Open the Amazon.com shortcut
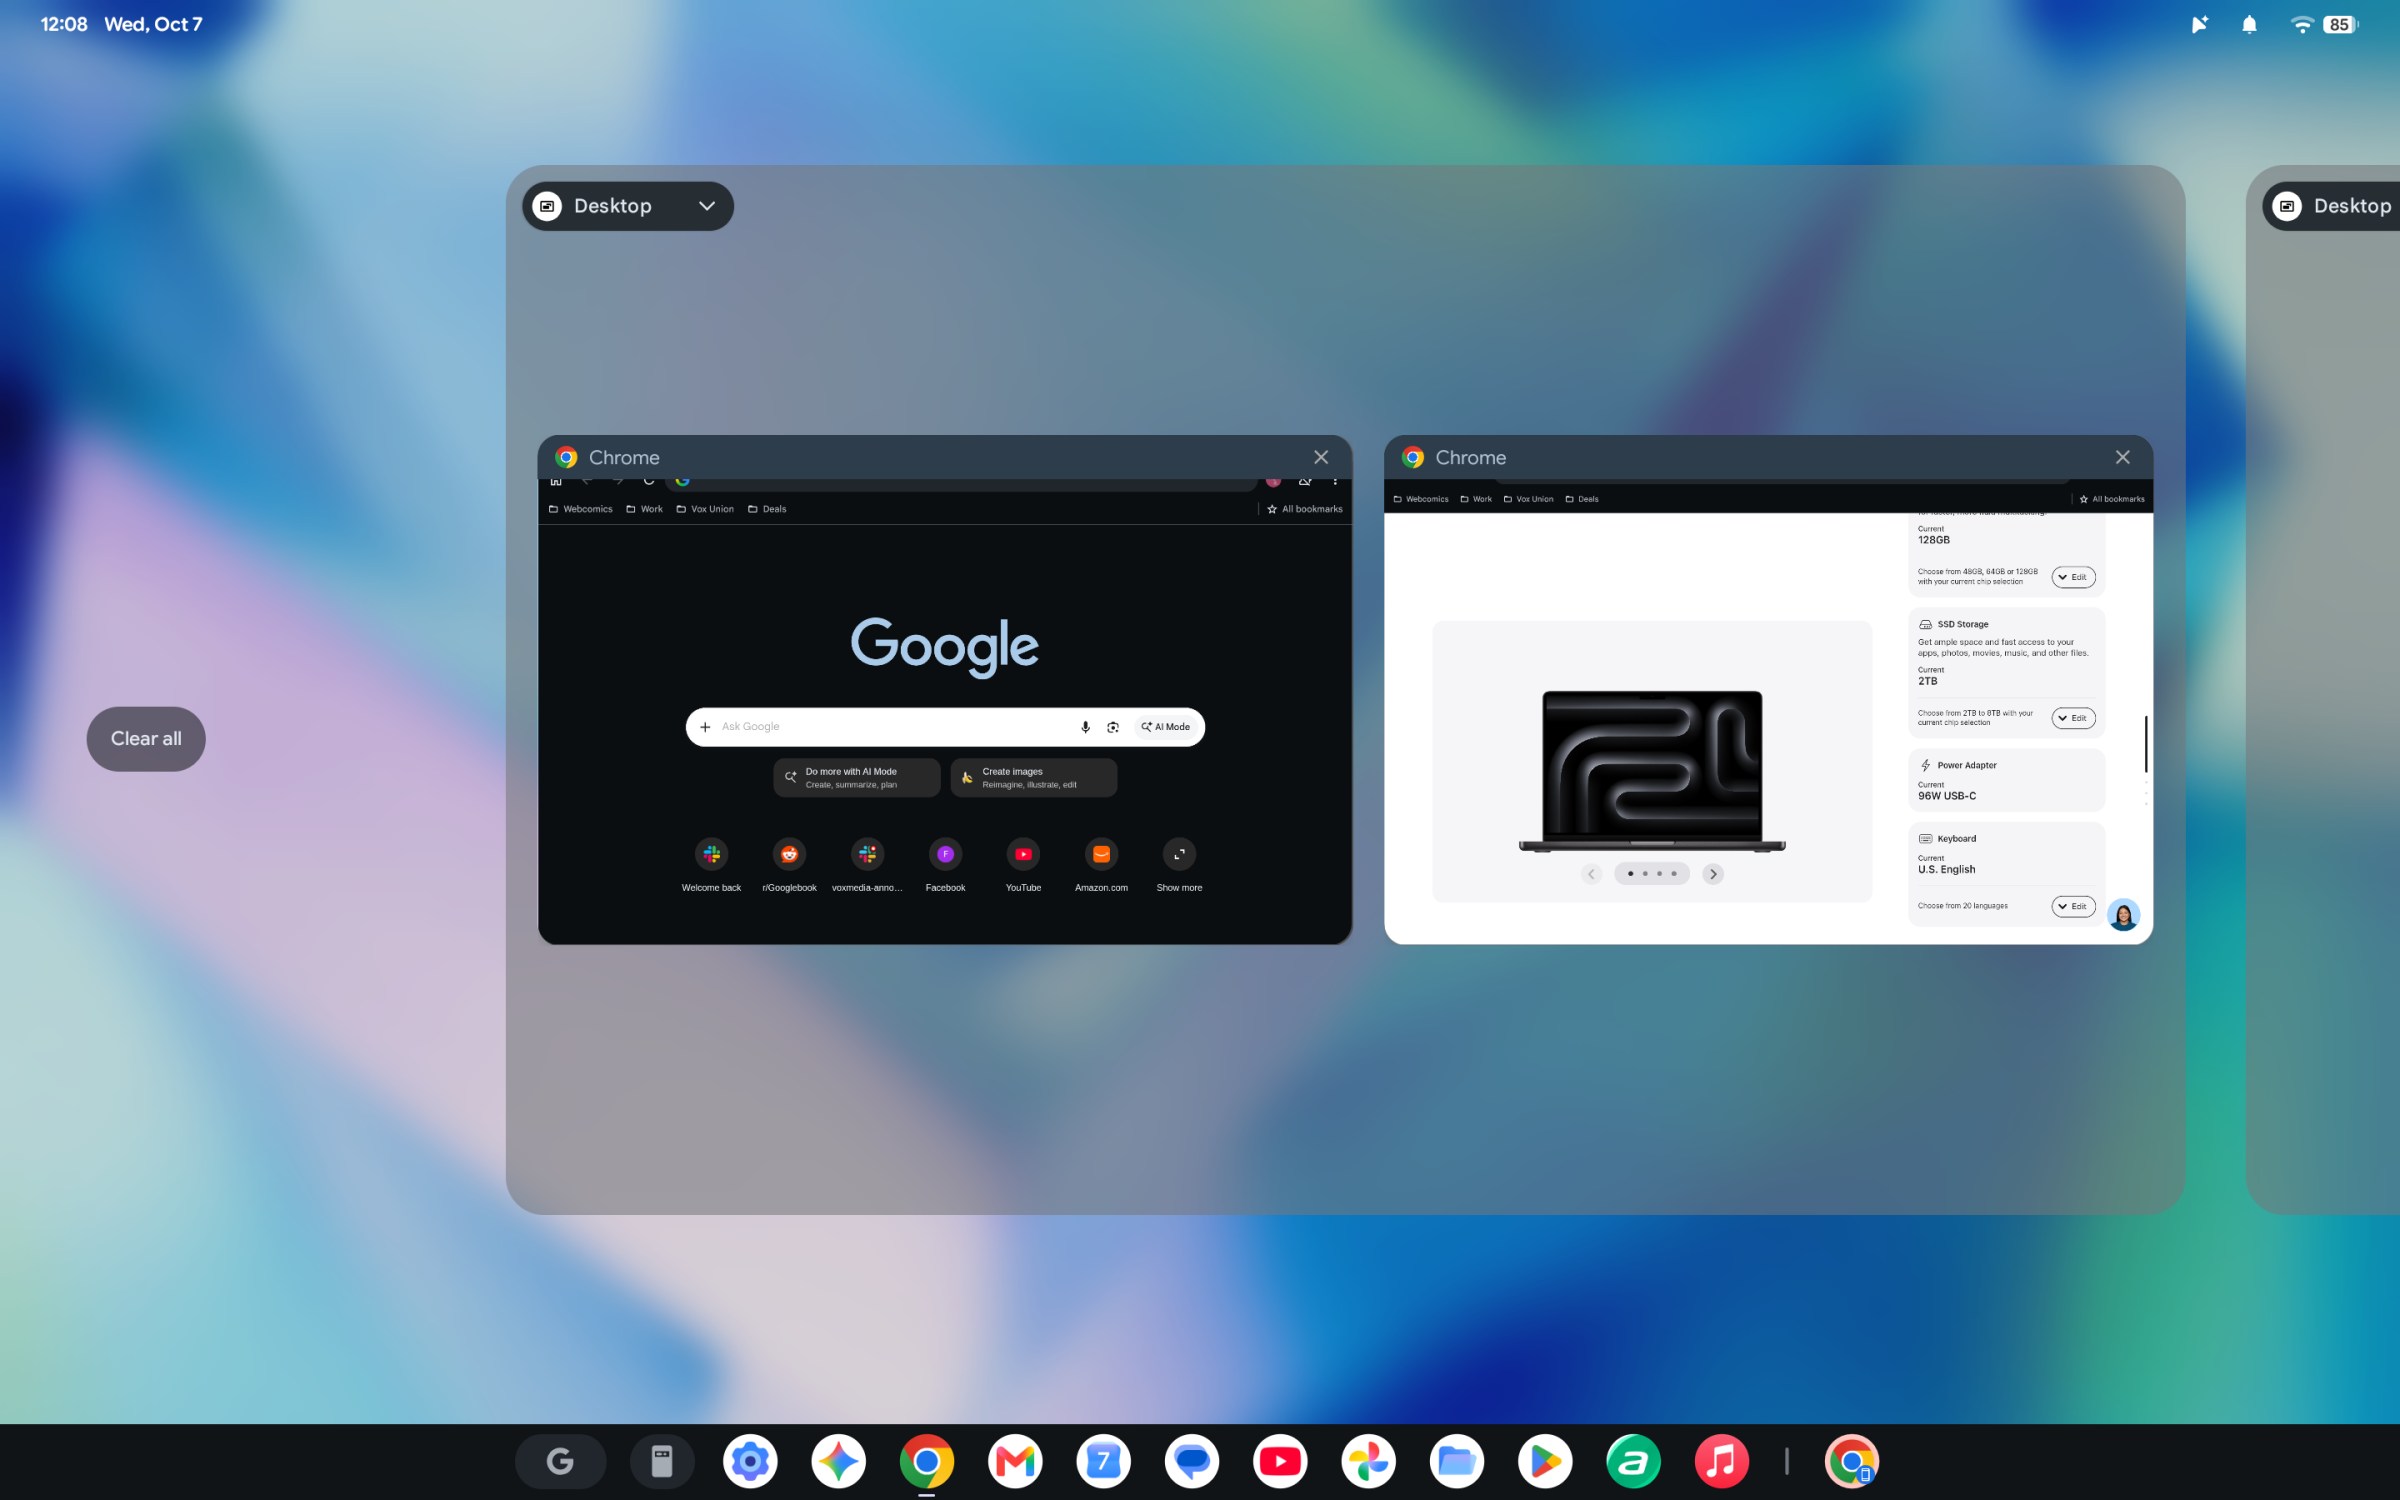This screenshot has width=2400, height=1500. coord(1101,864)
